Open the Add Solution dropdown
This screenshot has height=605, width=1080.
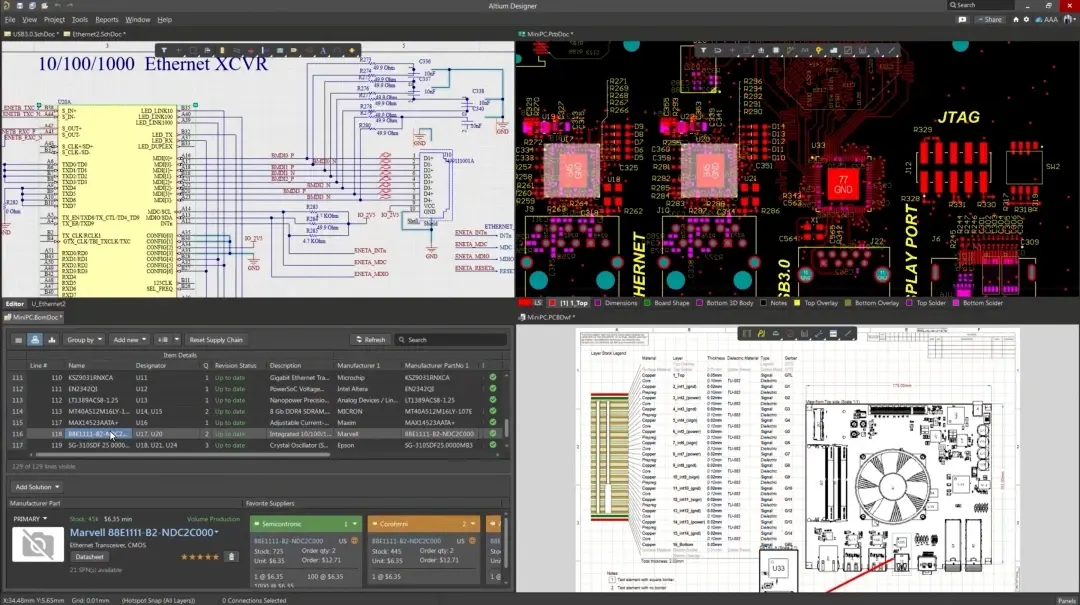pos(37,487)
